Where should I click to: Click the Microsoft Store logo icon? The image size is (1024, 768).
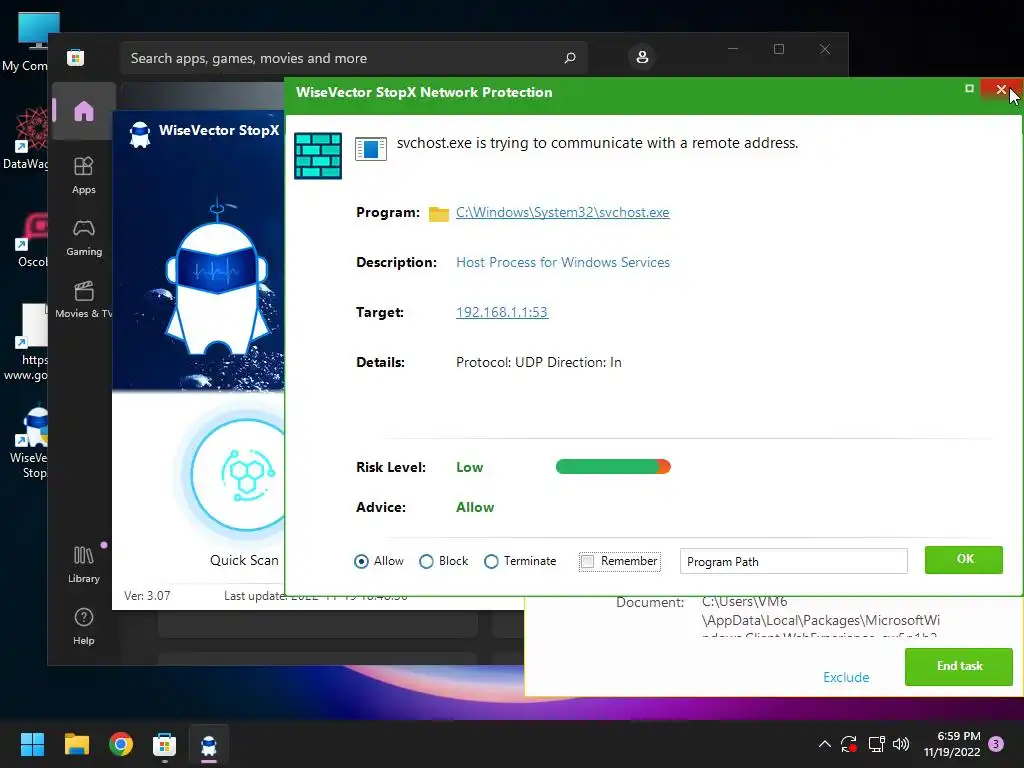tap(76, 57)
